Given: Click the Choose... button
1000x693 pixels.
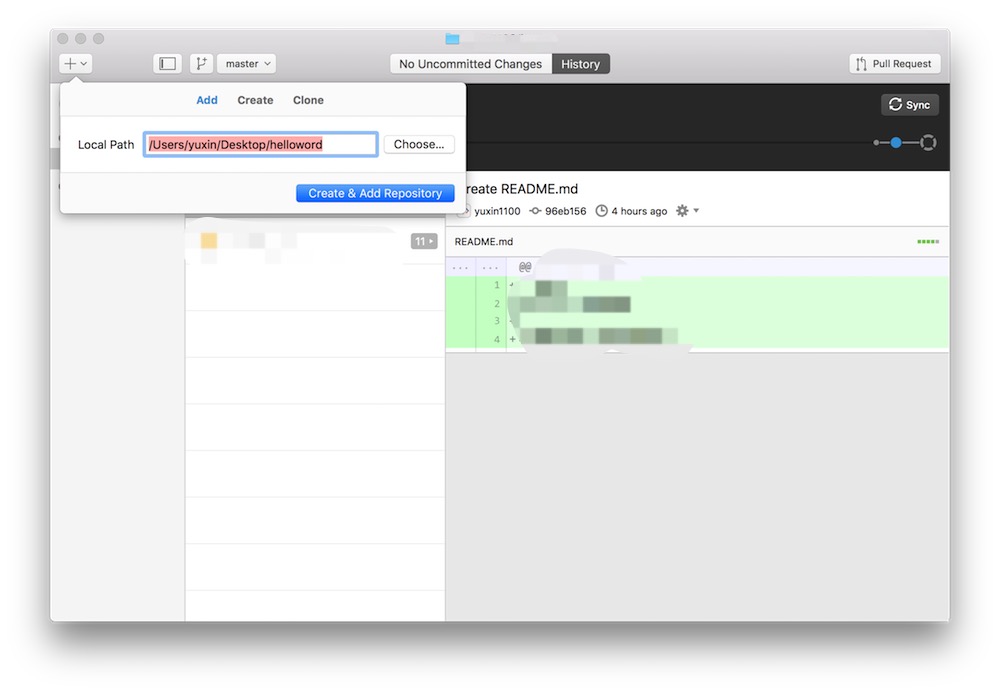Looking at the screenshot, I should coord(419,144).
